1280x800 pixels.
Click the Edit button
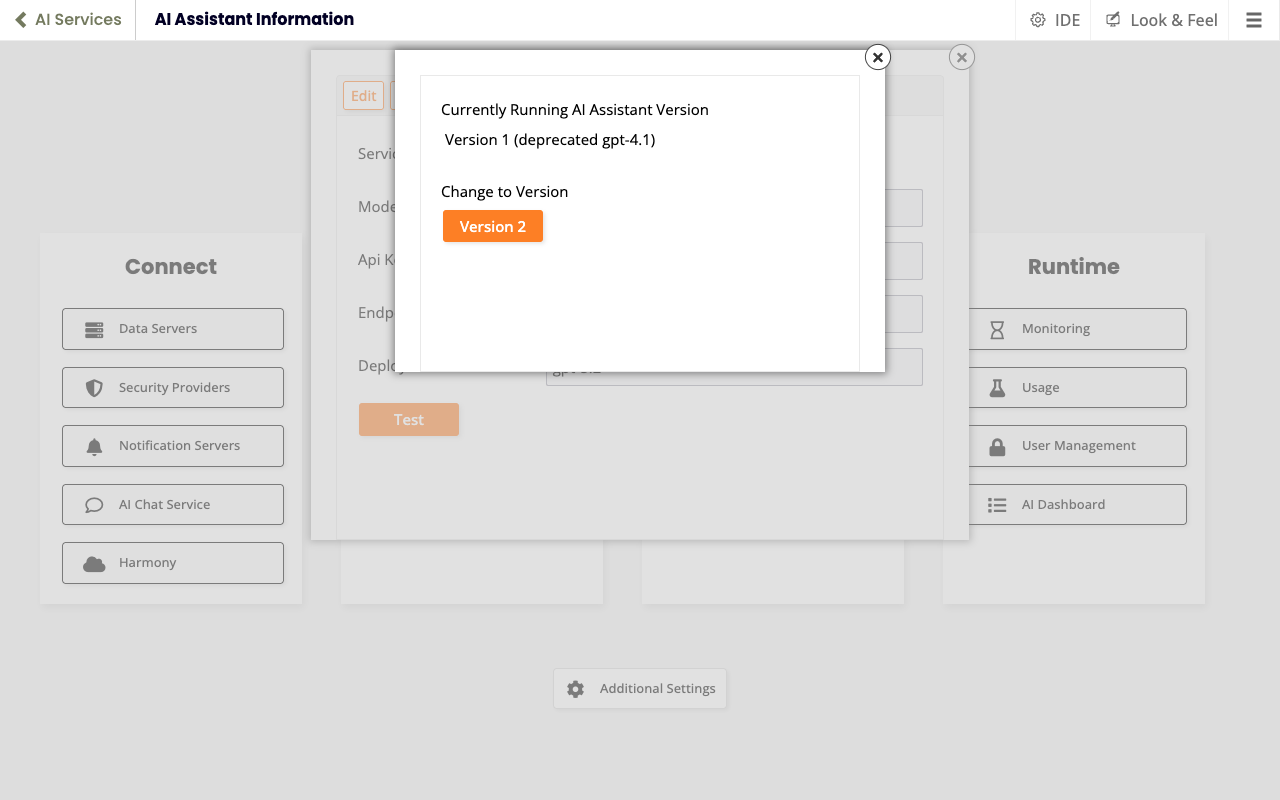coord(363,96)
